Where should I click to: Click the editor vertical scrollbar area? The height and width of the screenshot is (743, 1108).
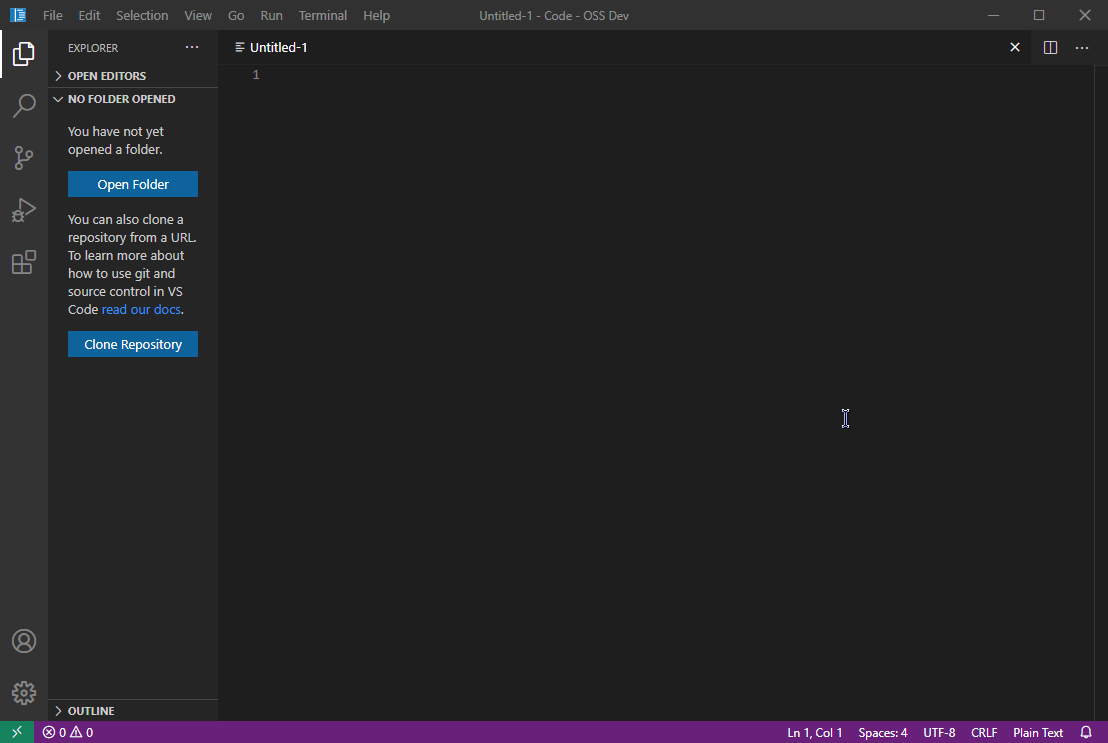coord(1101,392)
